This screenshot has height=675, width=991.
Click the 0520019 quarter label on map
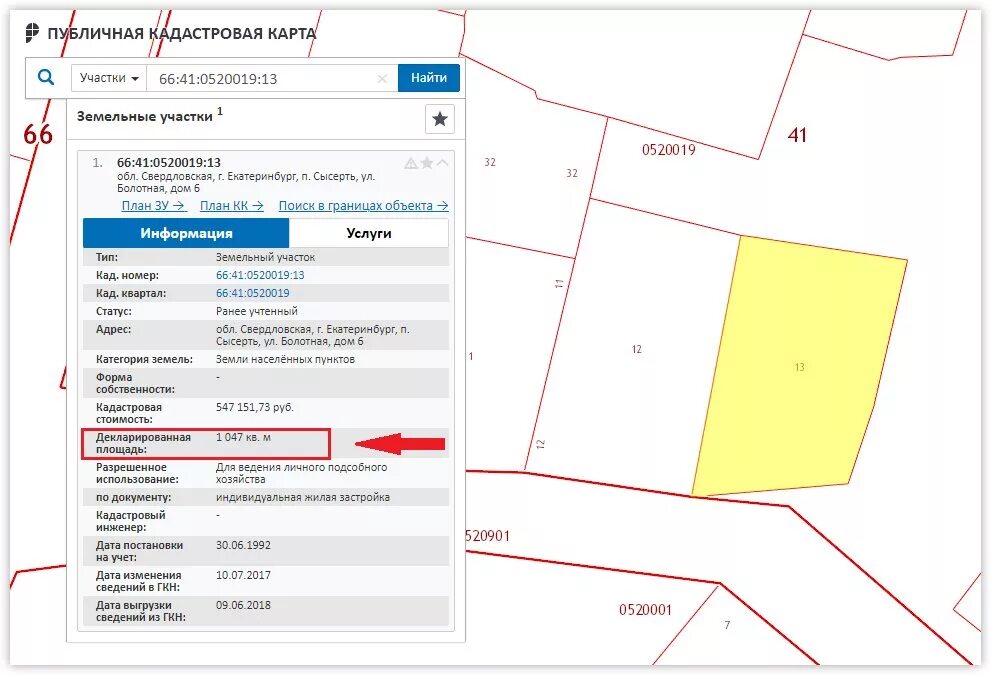[669, 150]
